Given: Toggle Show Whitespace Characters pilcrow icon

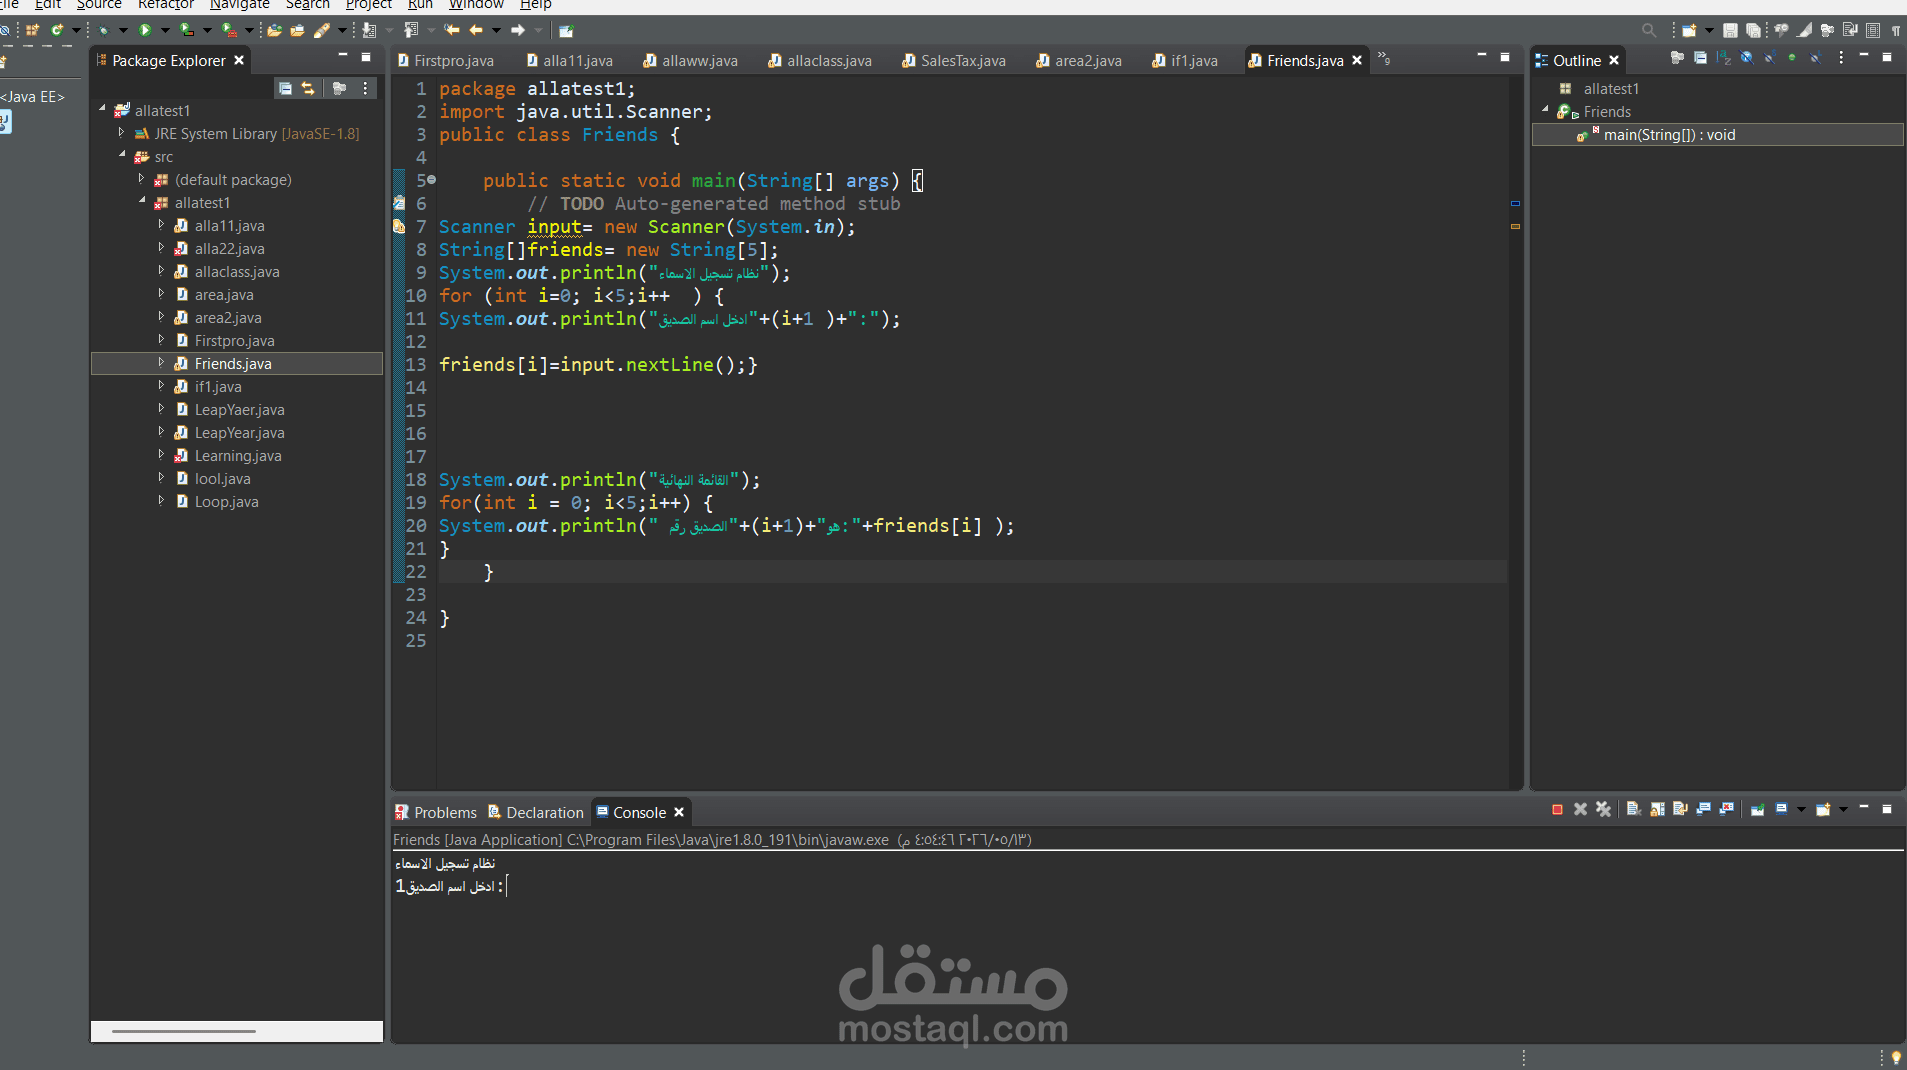Looking at the screenshot, I should 1895,30.
